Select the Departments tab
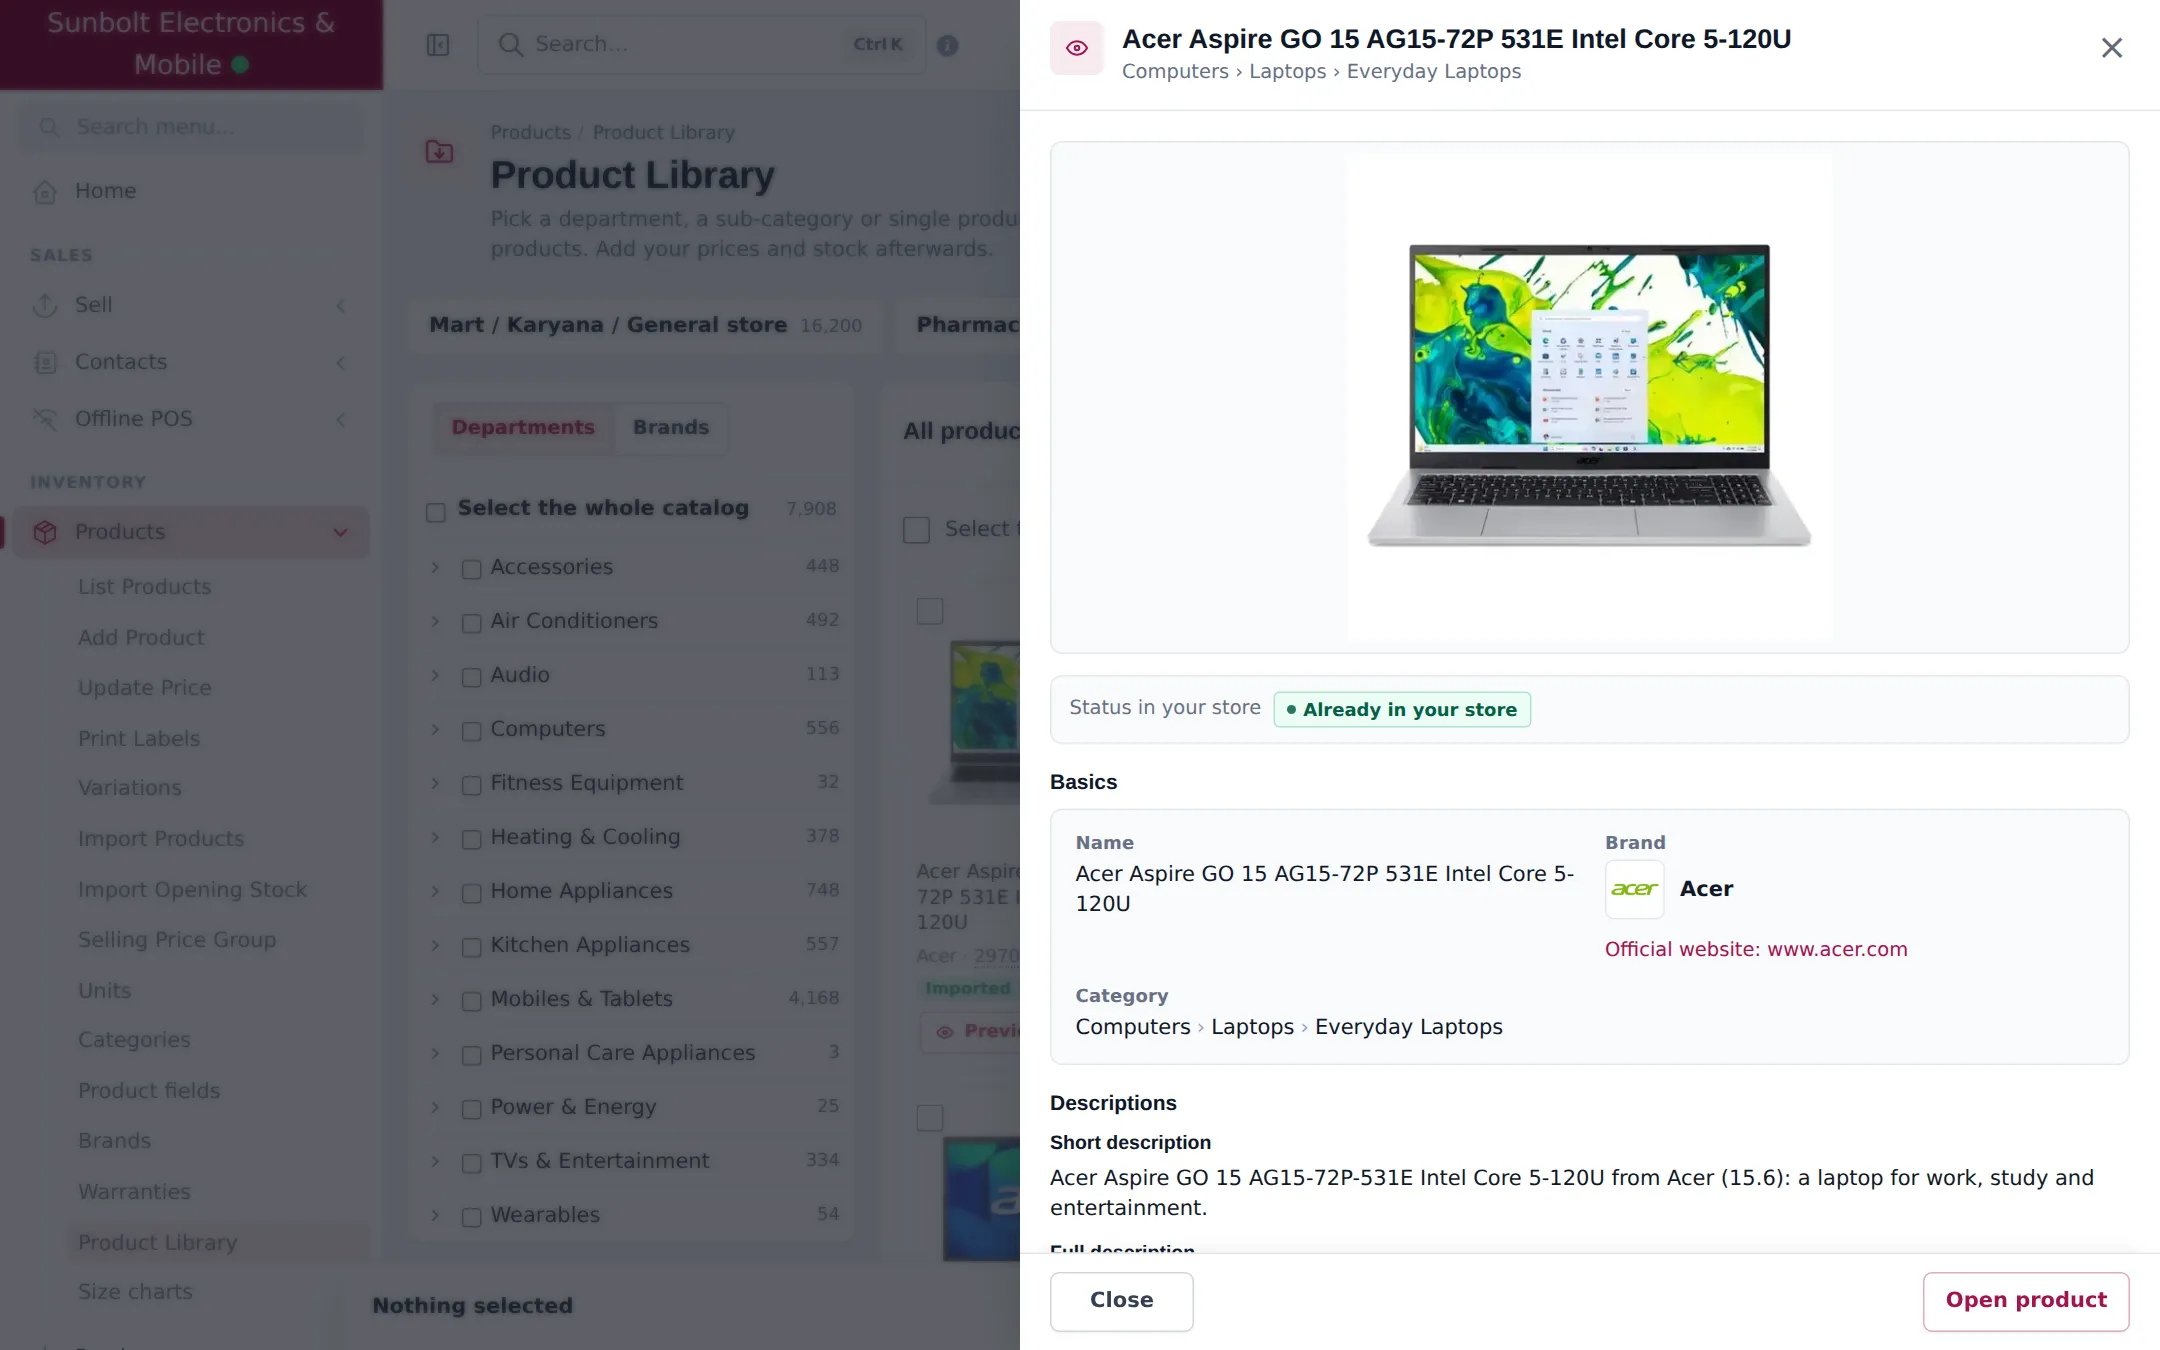Image resolution: width=2160 pixels, height=1350 pixels. (x=523, y=428)
